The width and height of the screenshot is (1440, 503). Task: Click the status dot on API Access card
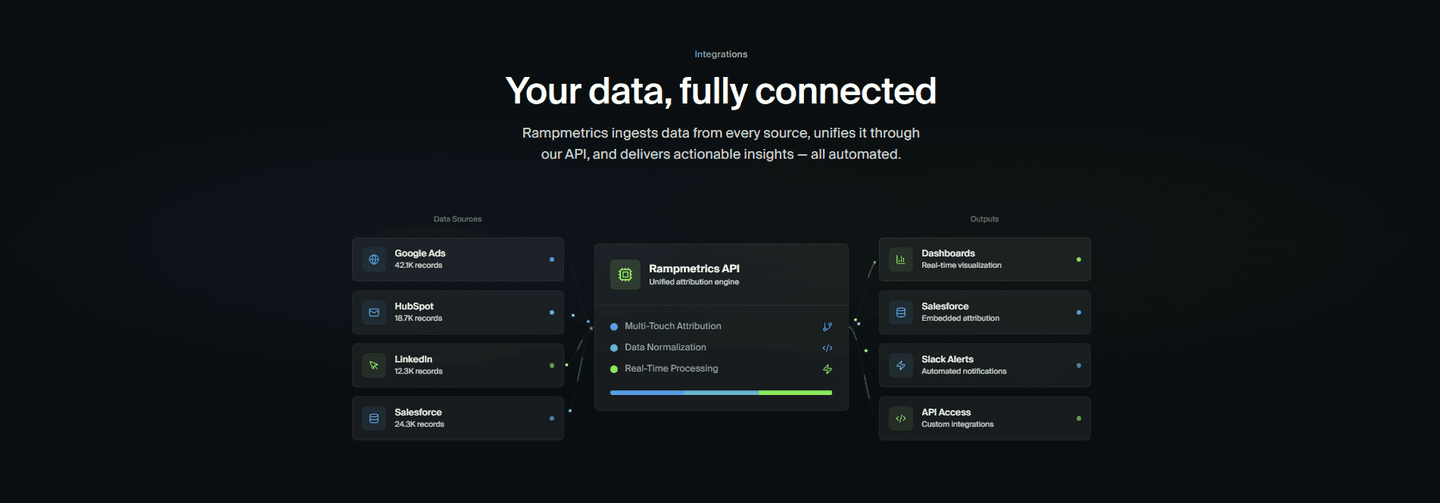1078,418
